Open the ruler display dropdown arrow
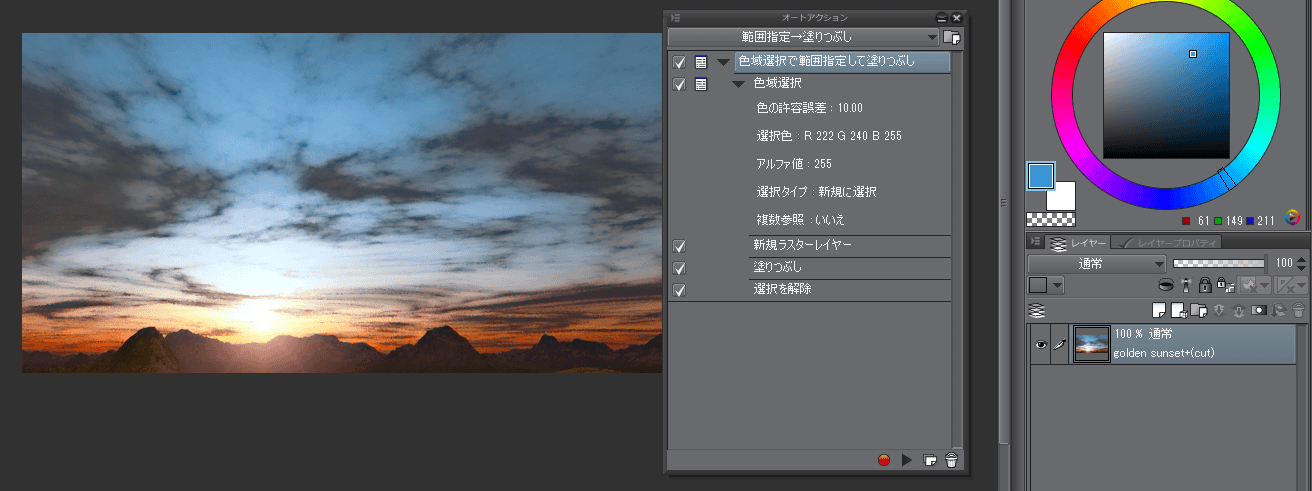Image resolution: width=1312 pixels, height=491 pixels. 1301,286
